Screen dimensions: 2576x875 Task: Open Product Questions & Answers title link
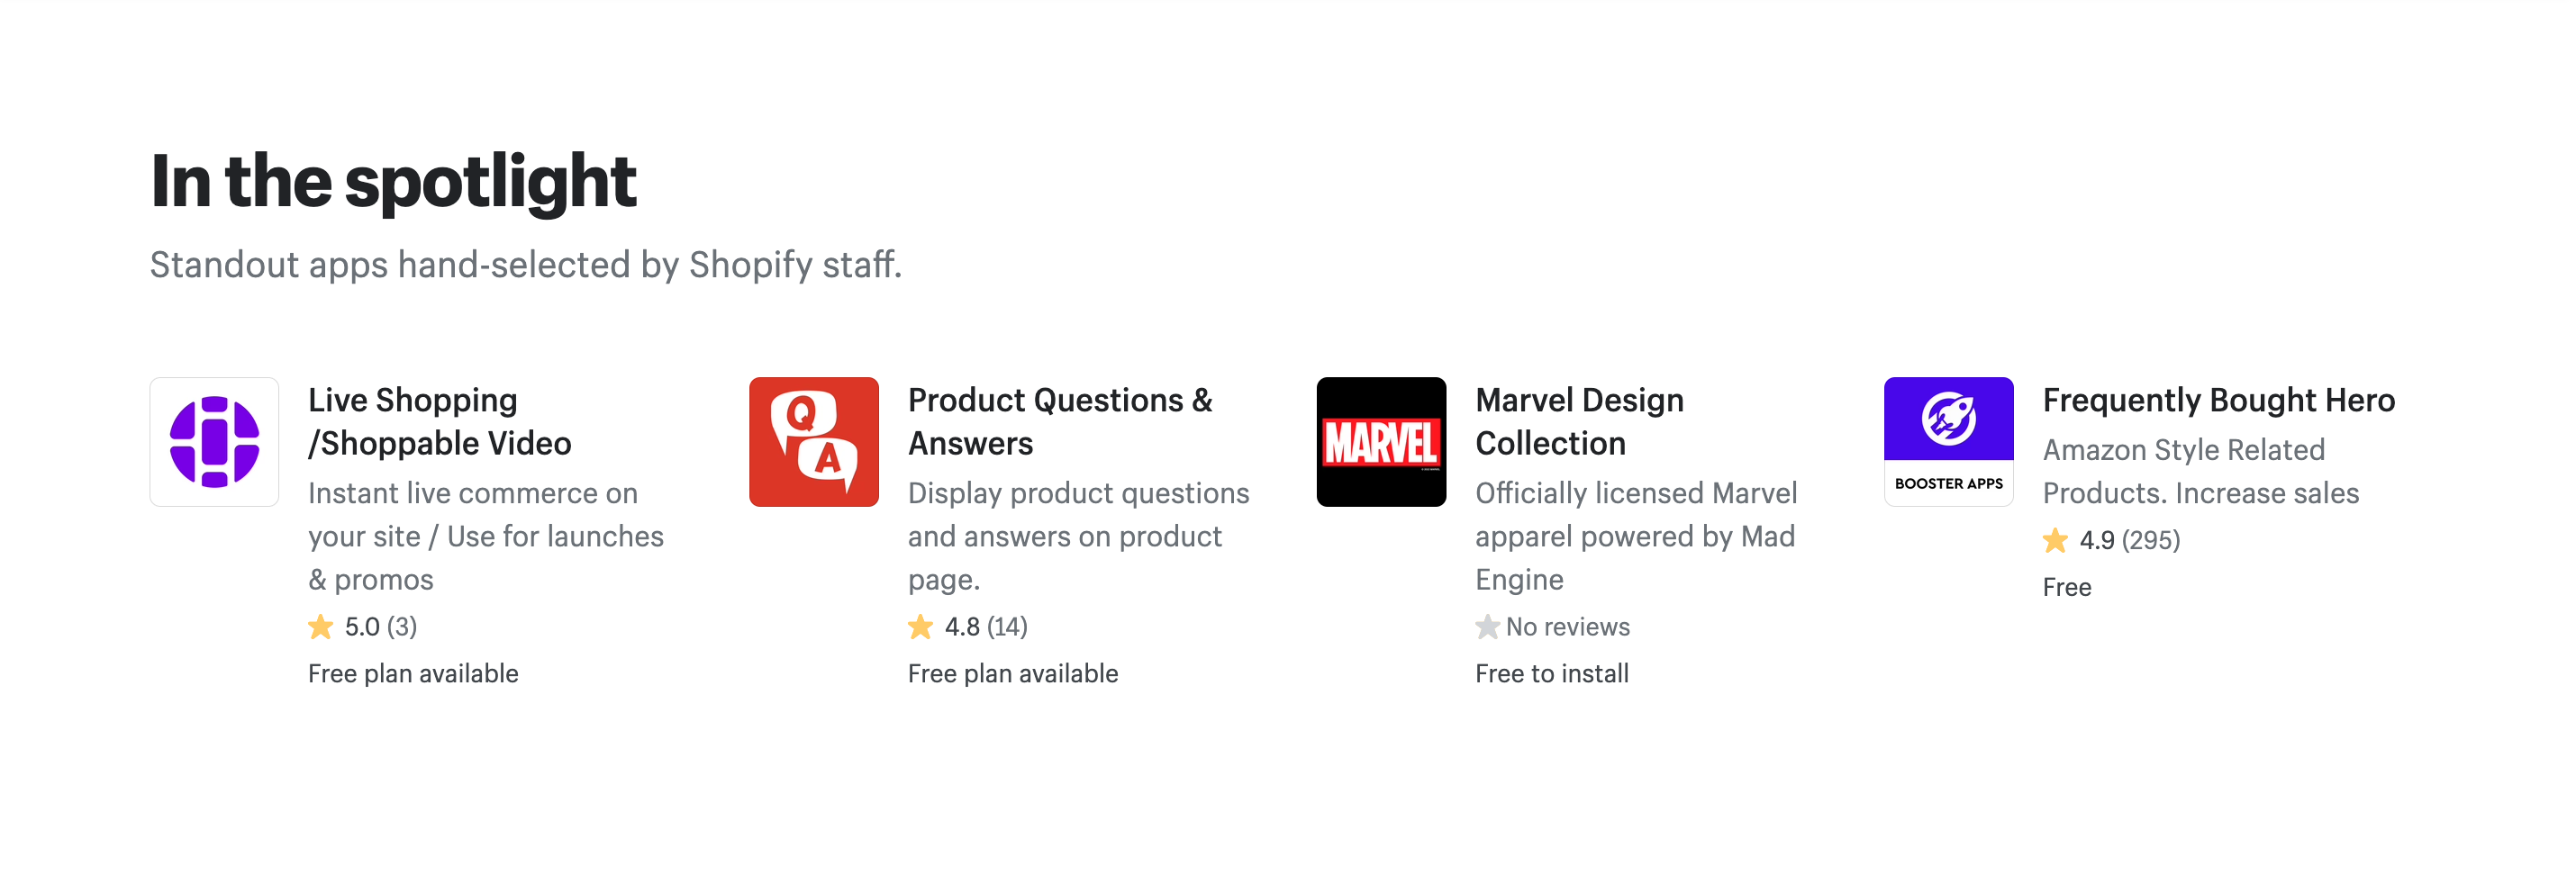point(1060,421)
